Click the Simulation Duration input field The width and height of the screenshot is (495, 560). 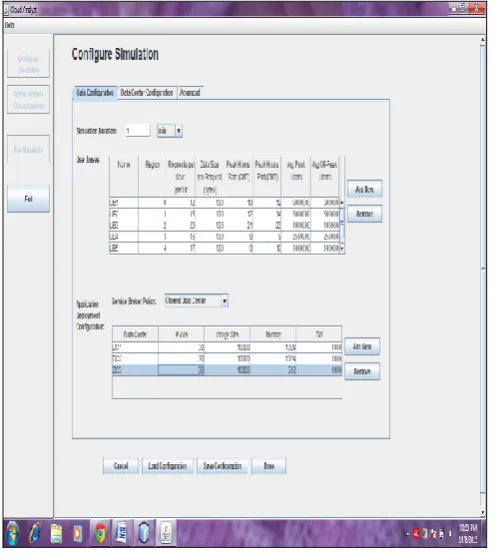[x=138, y=131]
